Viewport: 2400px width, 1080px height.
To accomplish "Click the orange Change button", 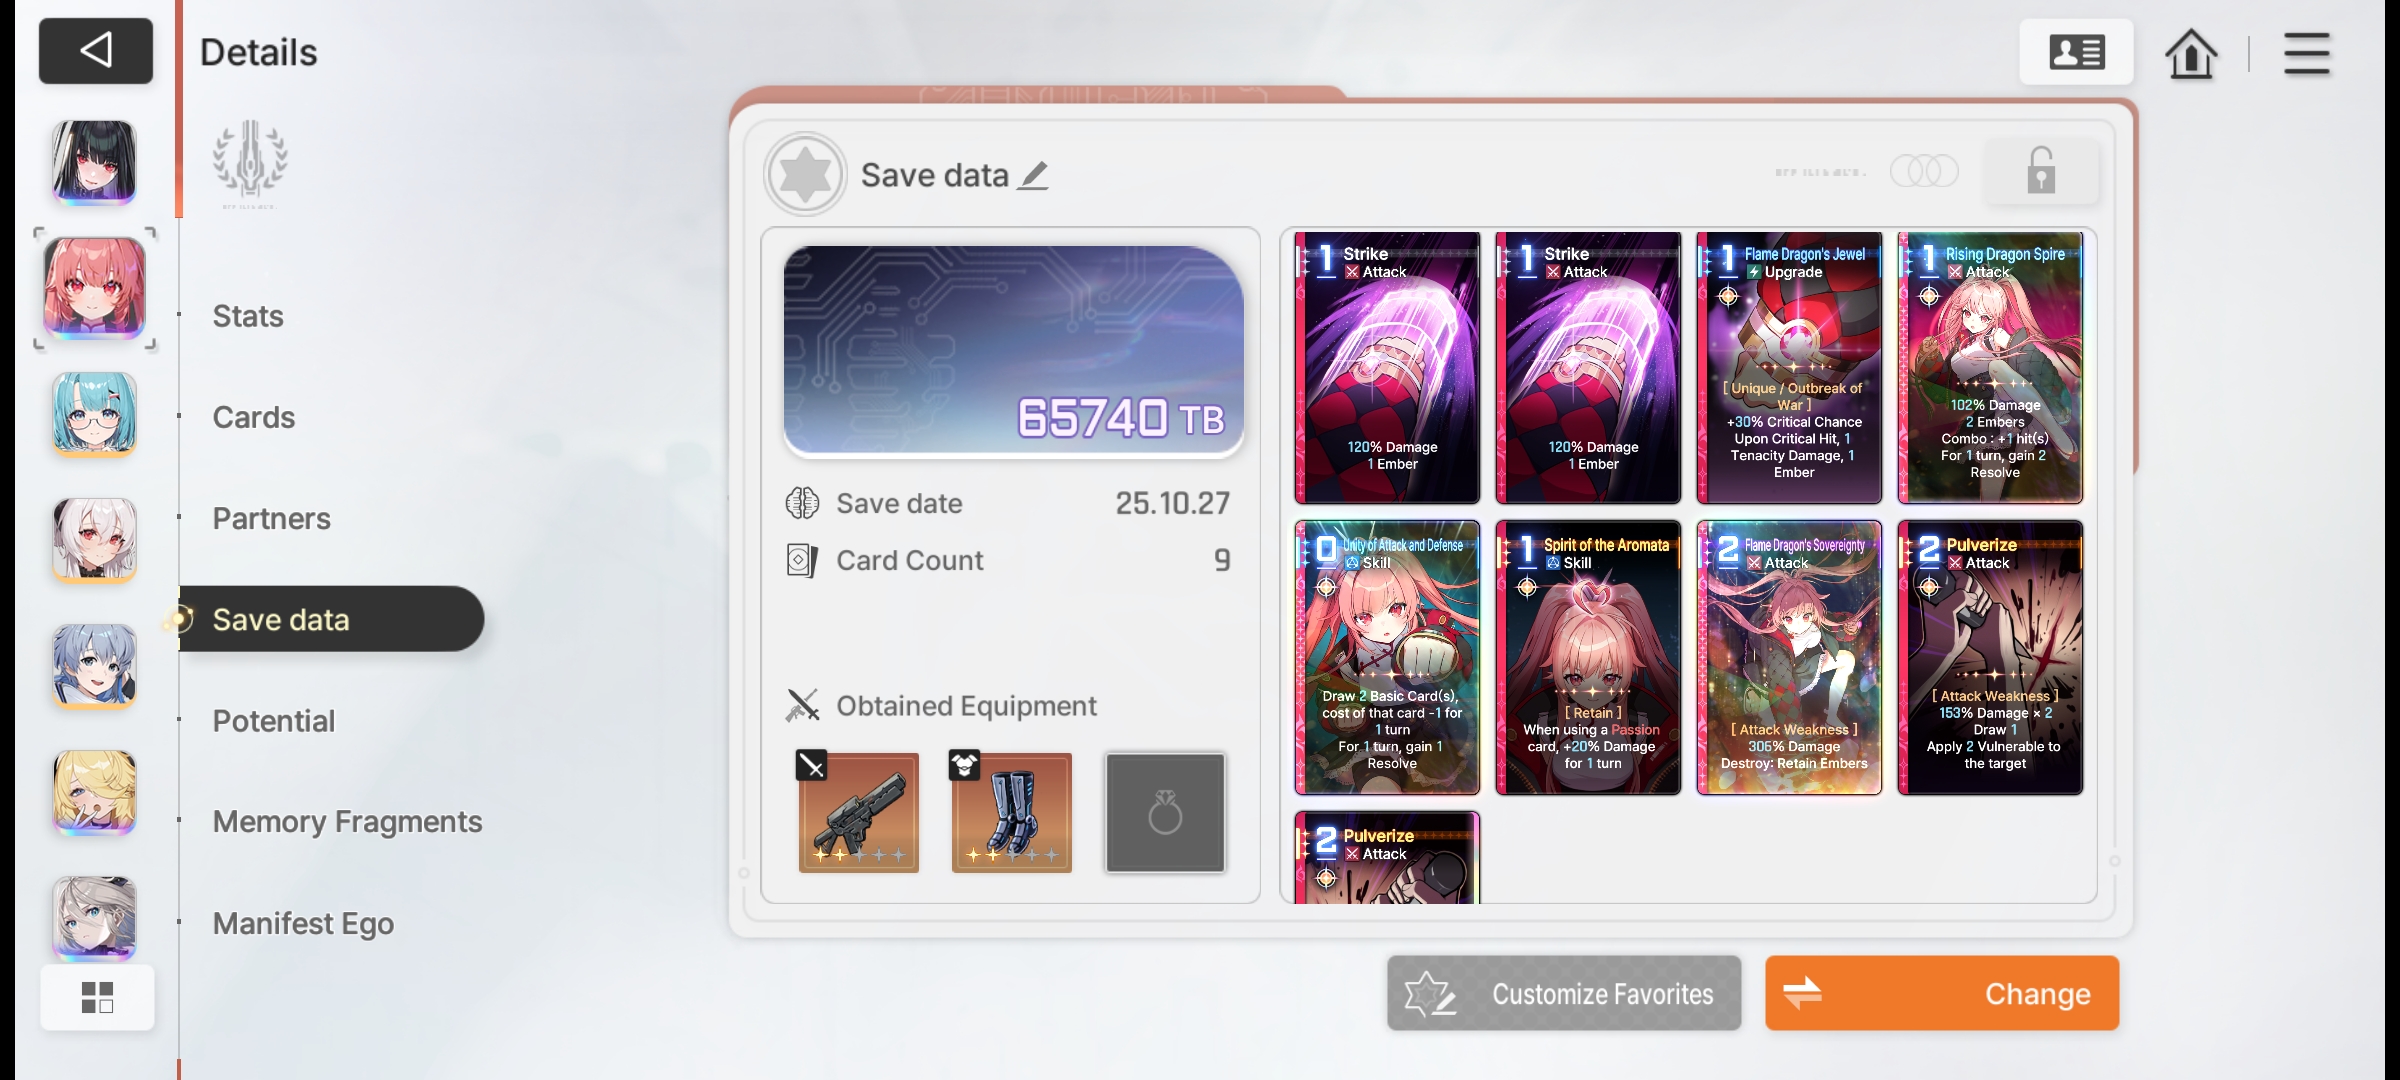I will pyautogui.click(x=1942, y=993).
